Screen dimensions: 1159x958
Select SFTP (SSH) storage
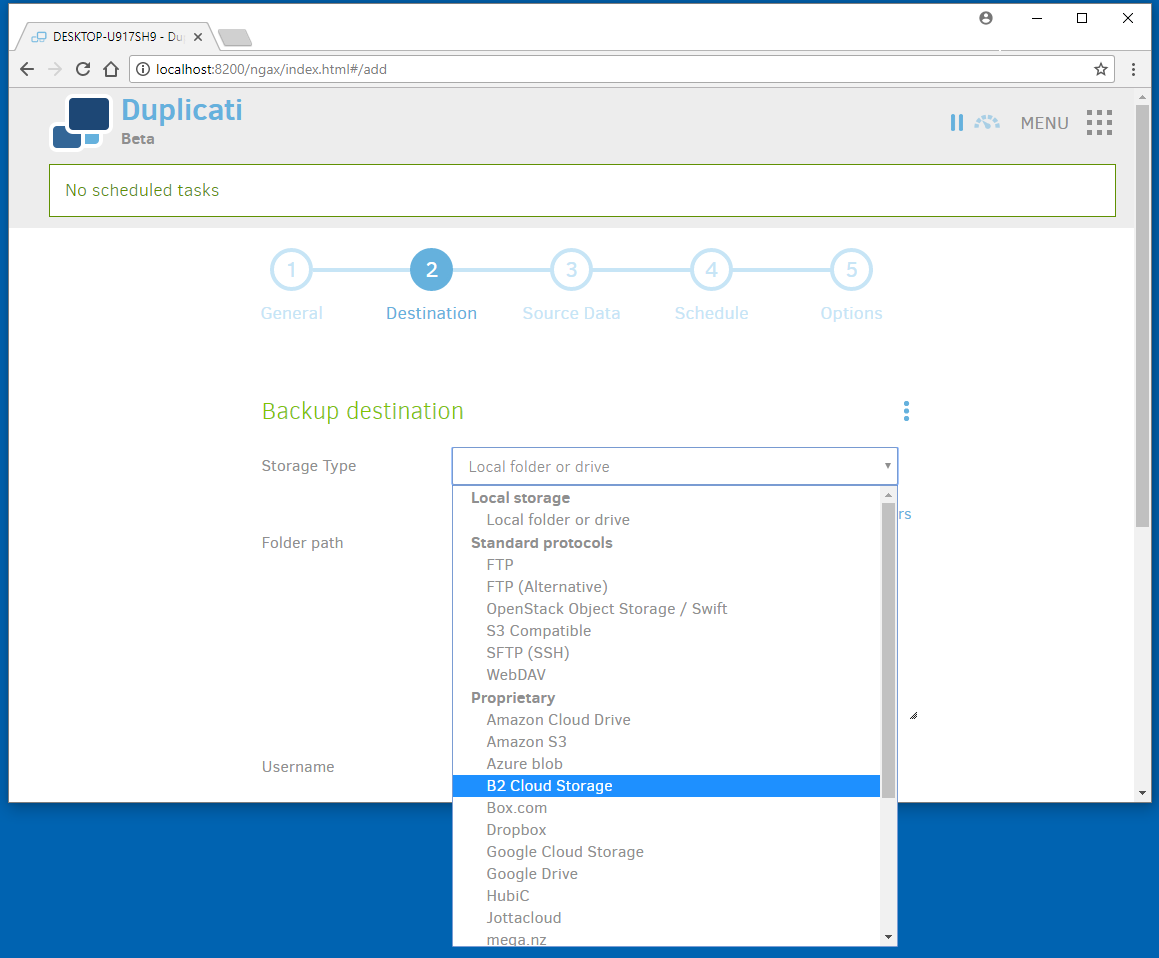pos(667,653)
